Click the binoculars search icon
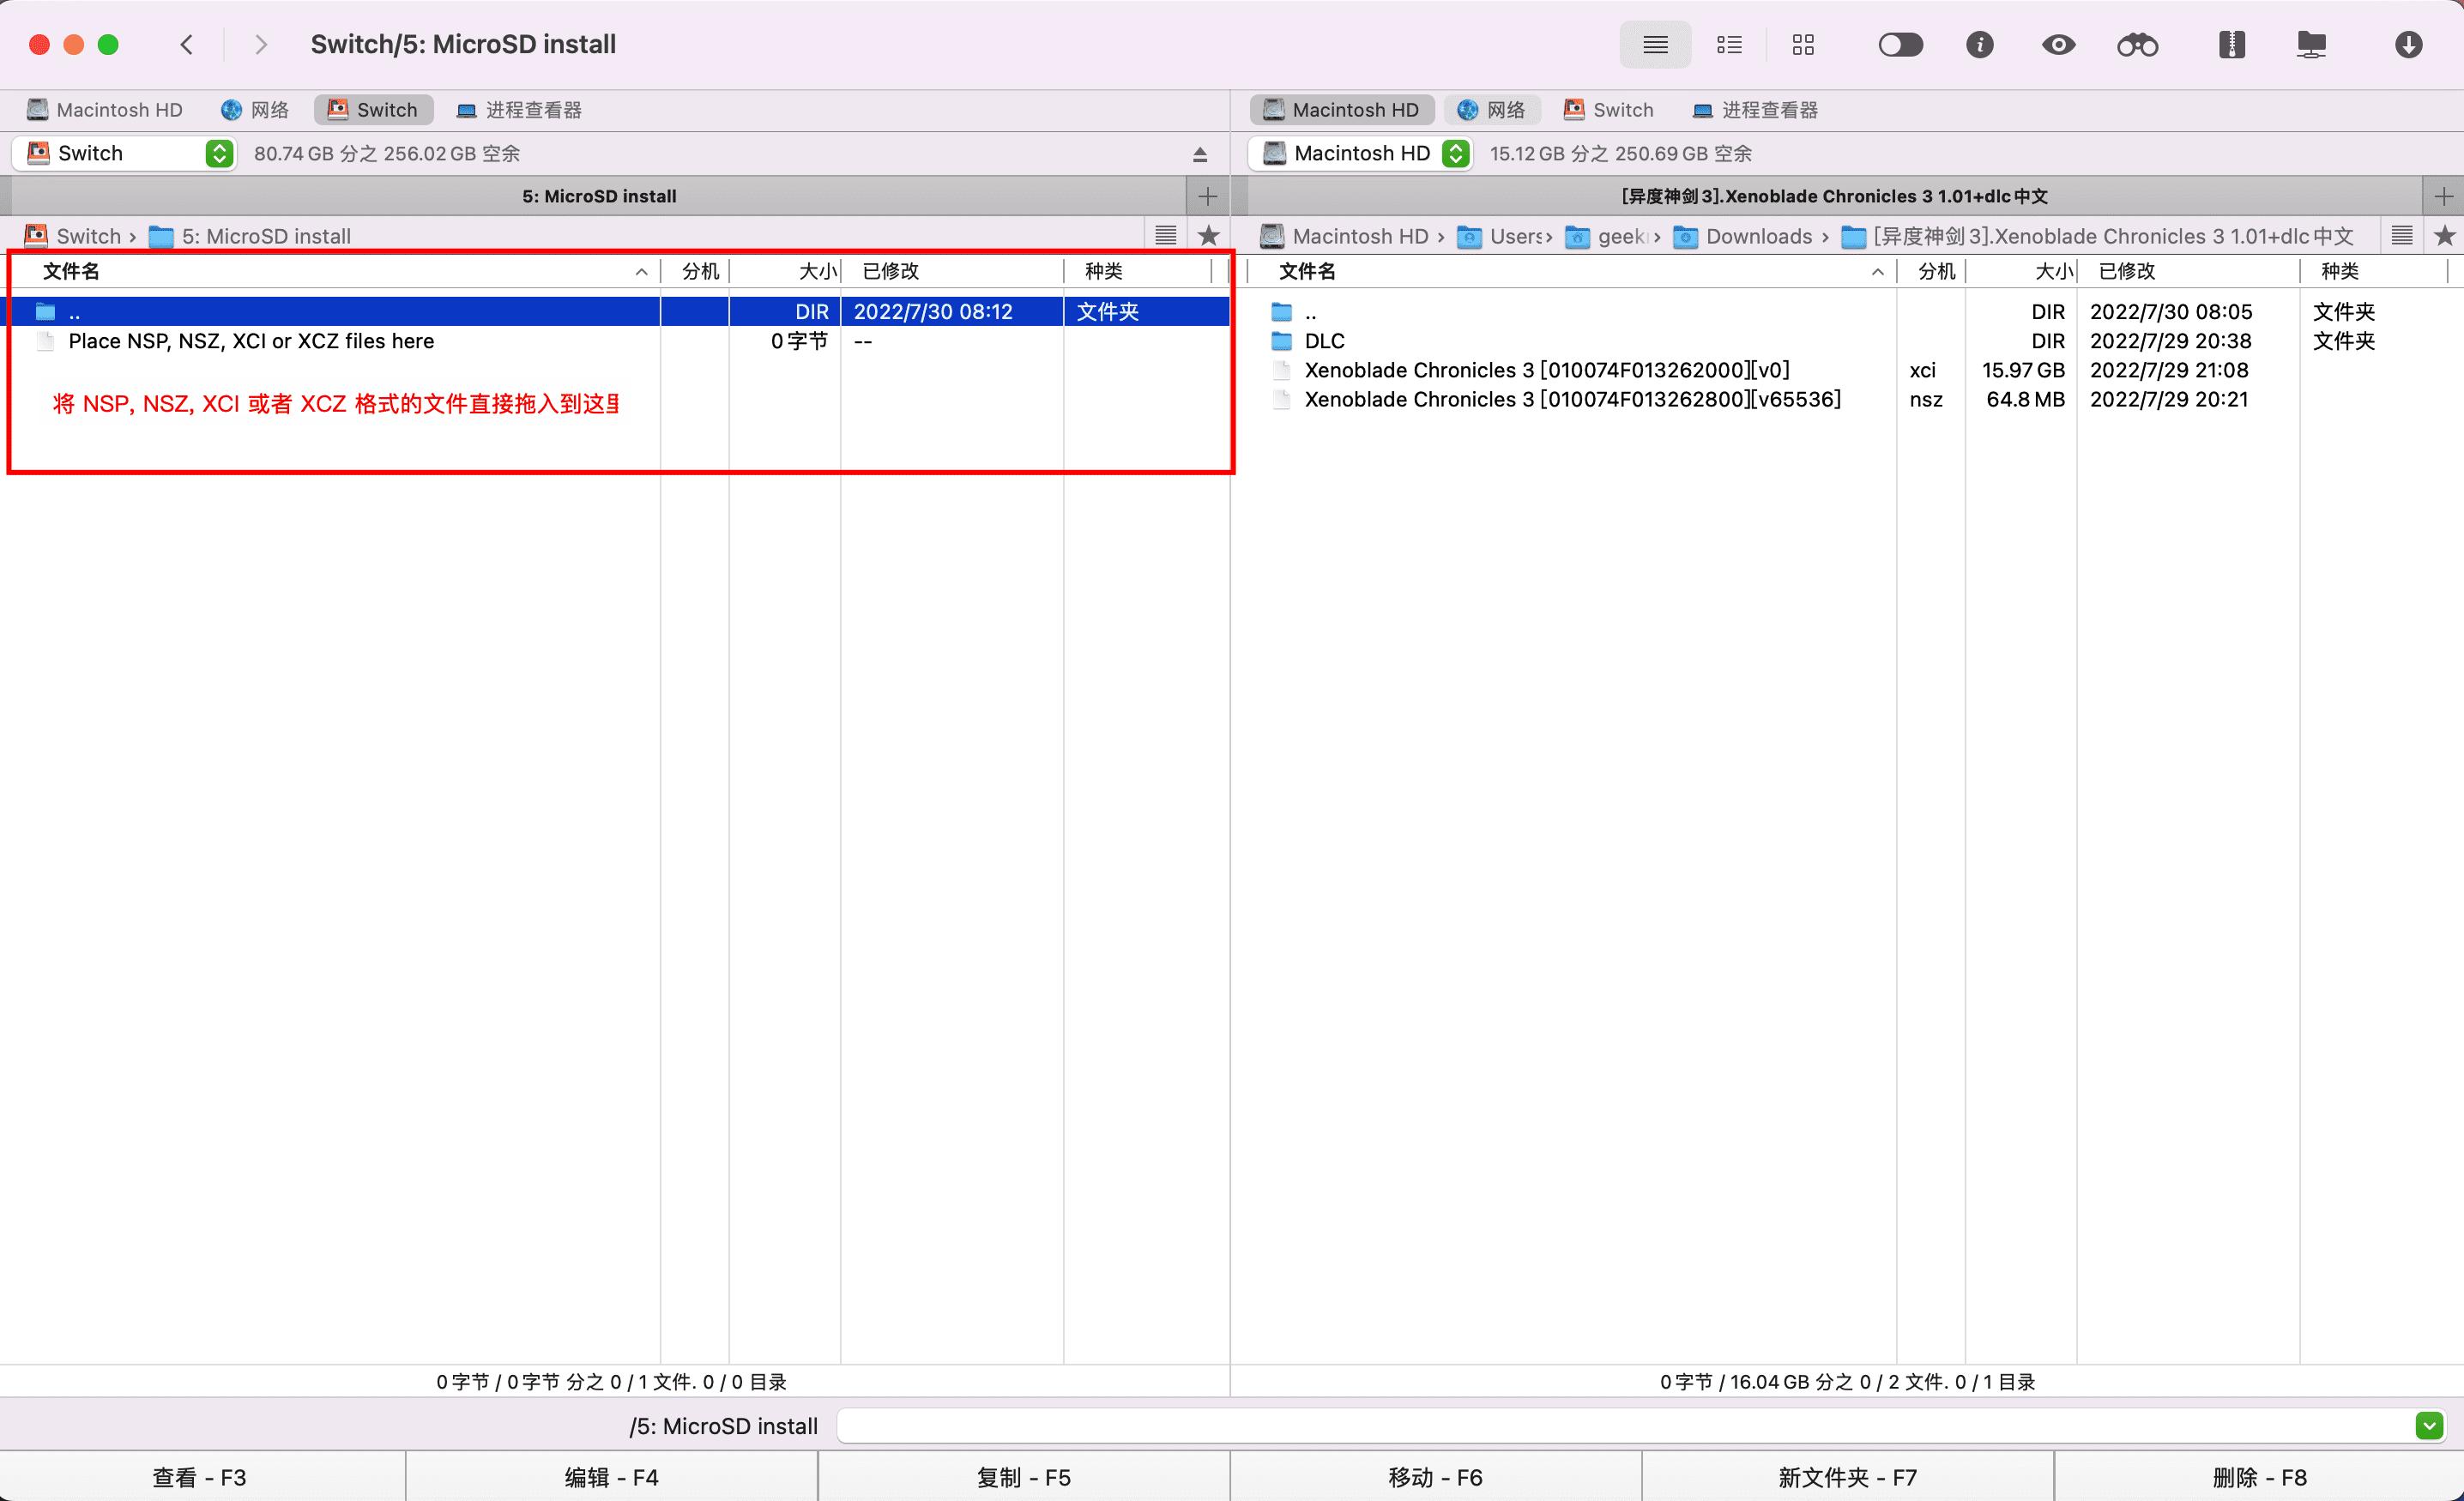 tap(2137, 45)
